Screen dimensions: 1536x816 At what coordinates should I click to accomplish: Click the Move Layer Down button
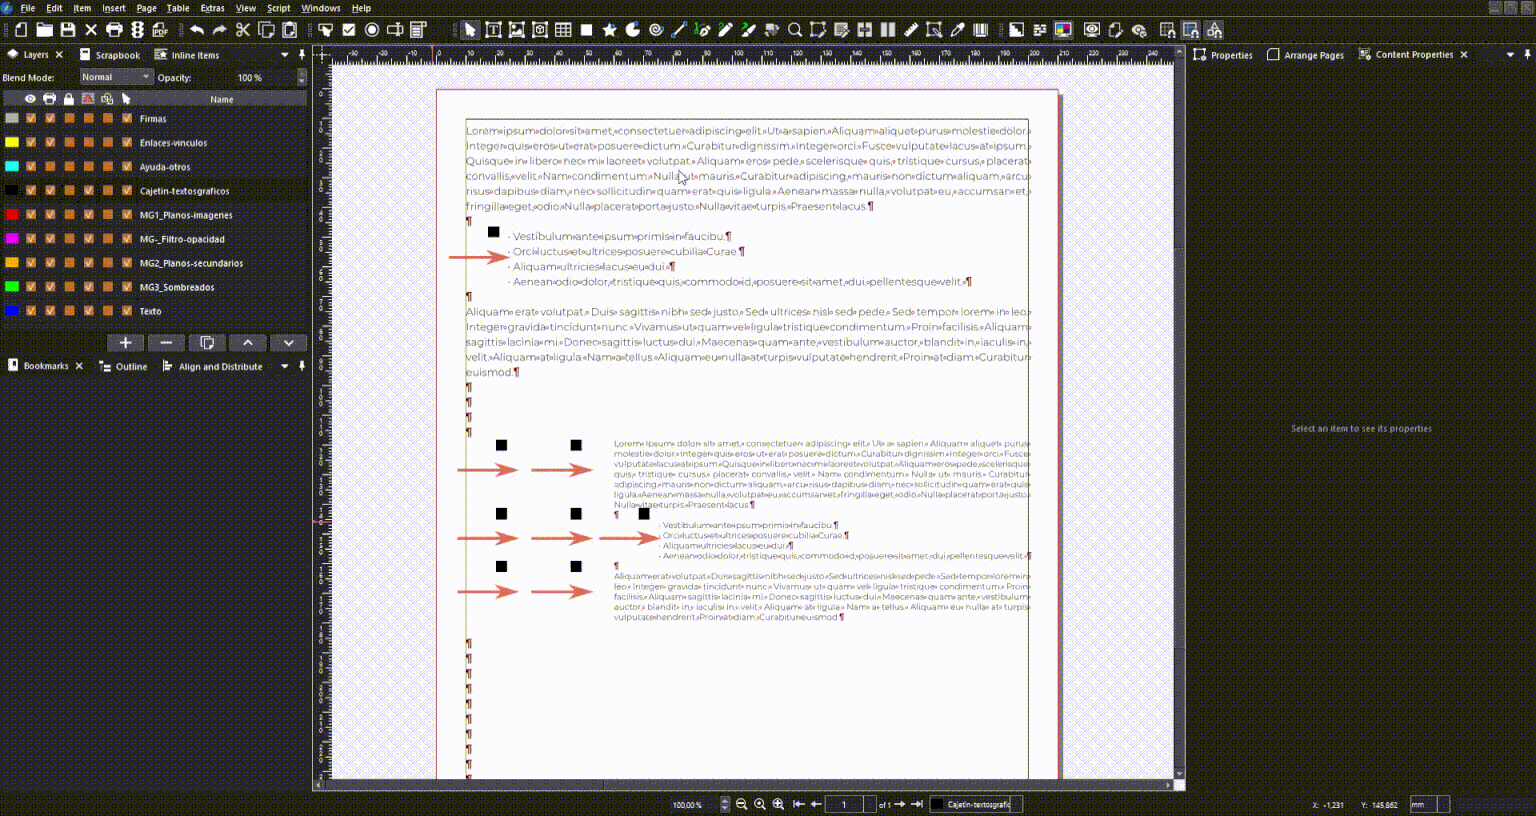pos(288,343)
